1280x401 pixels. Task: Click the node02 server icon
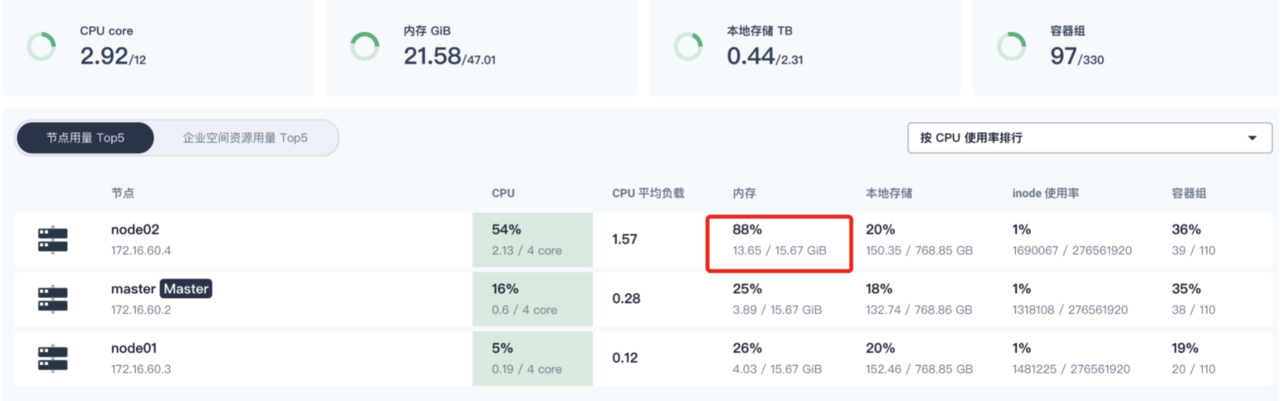click(53, 240)
